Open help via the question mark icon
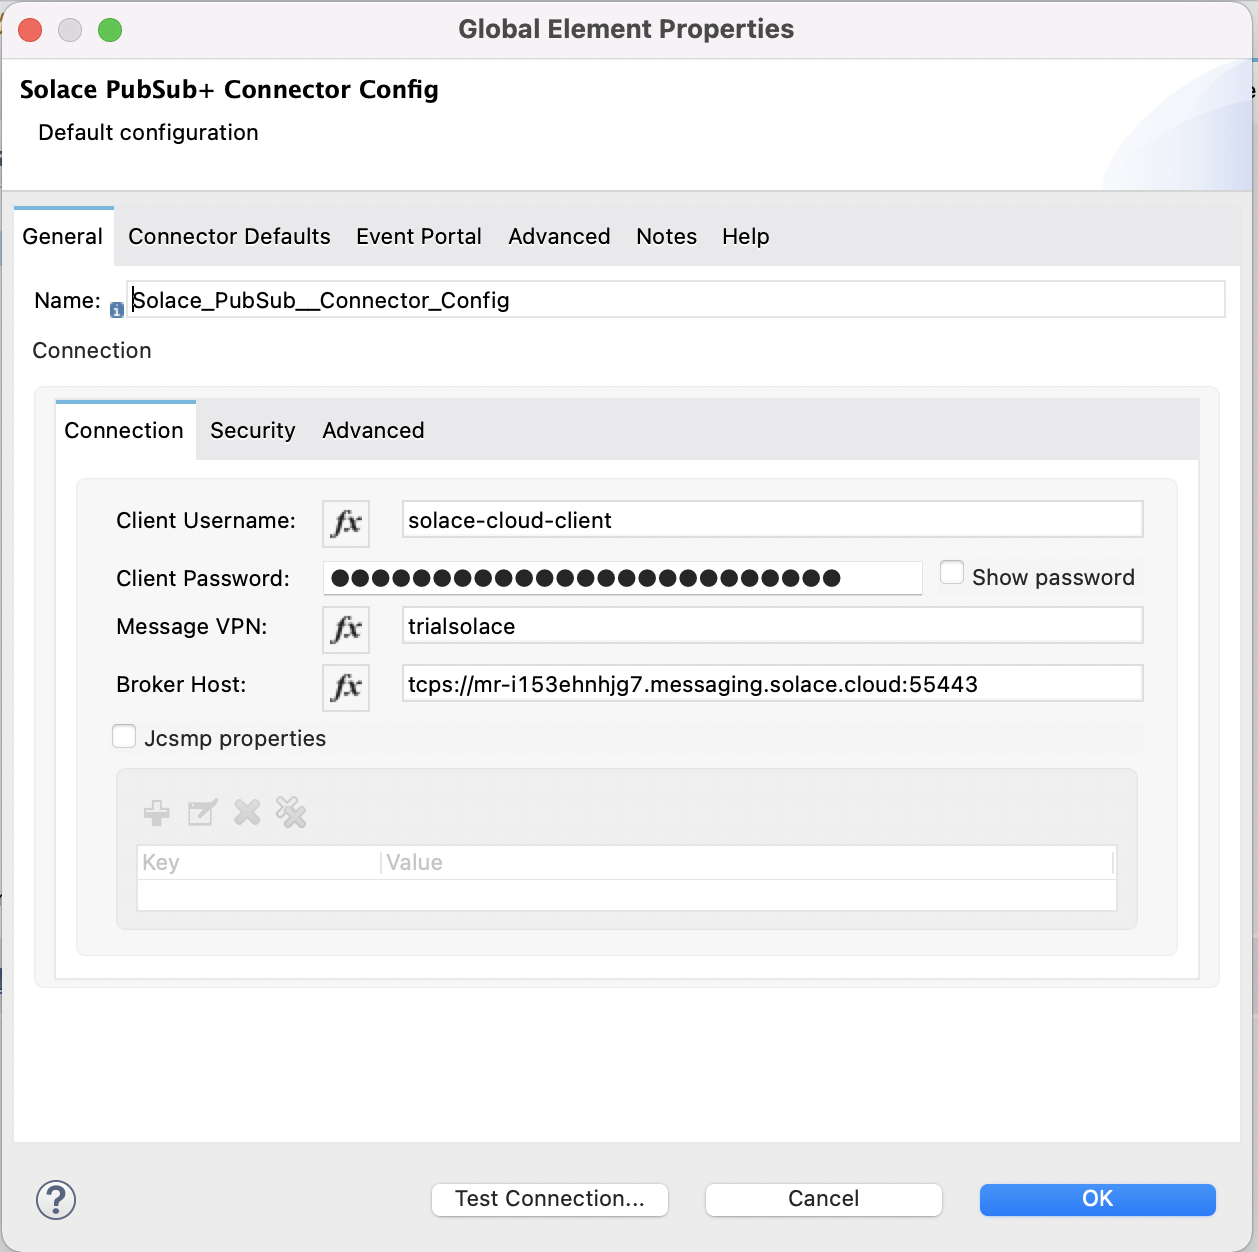Image resolution: width=1258 pixels, height=1252 pixels. pos(55,1200)
